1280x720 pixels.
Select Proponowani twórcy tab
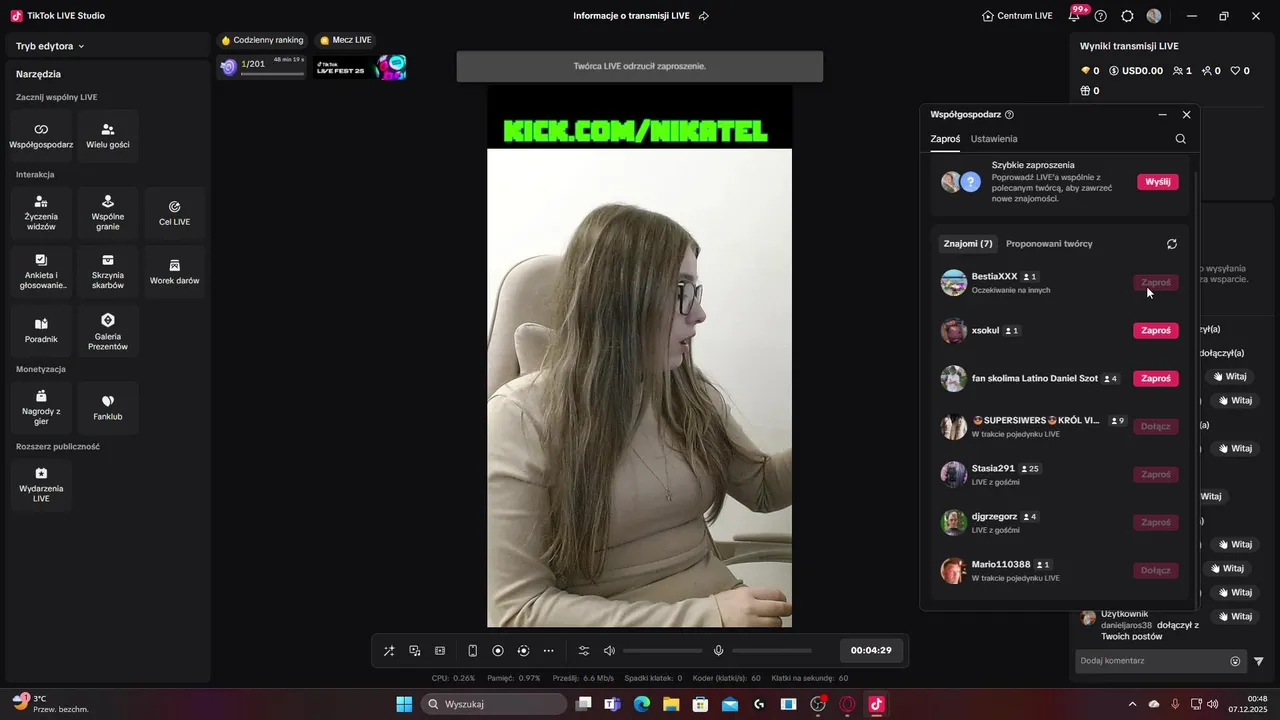(x=1049, y=244)
